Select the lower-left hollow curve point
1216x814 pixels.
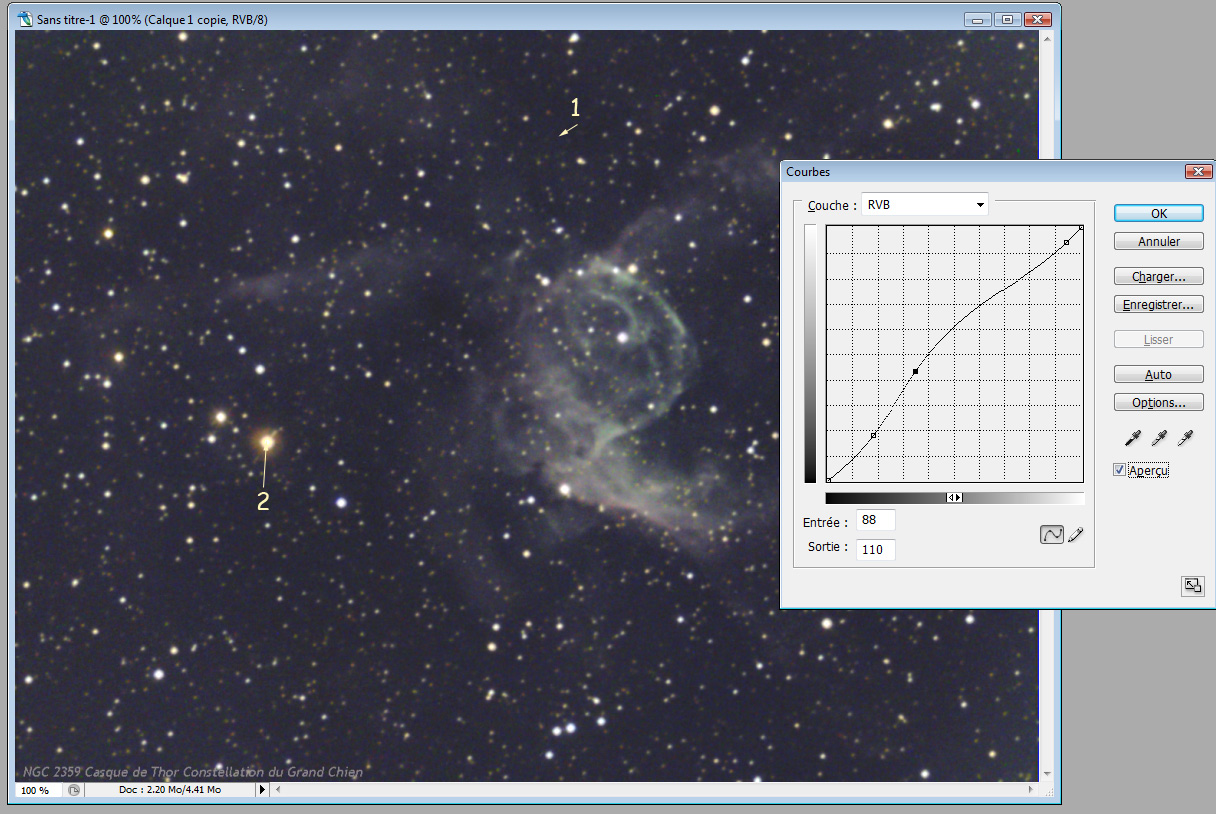874,435
